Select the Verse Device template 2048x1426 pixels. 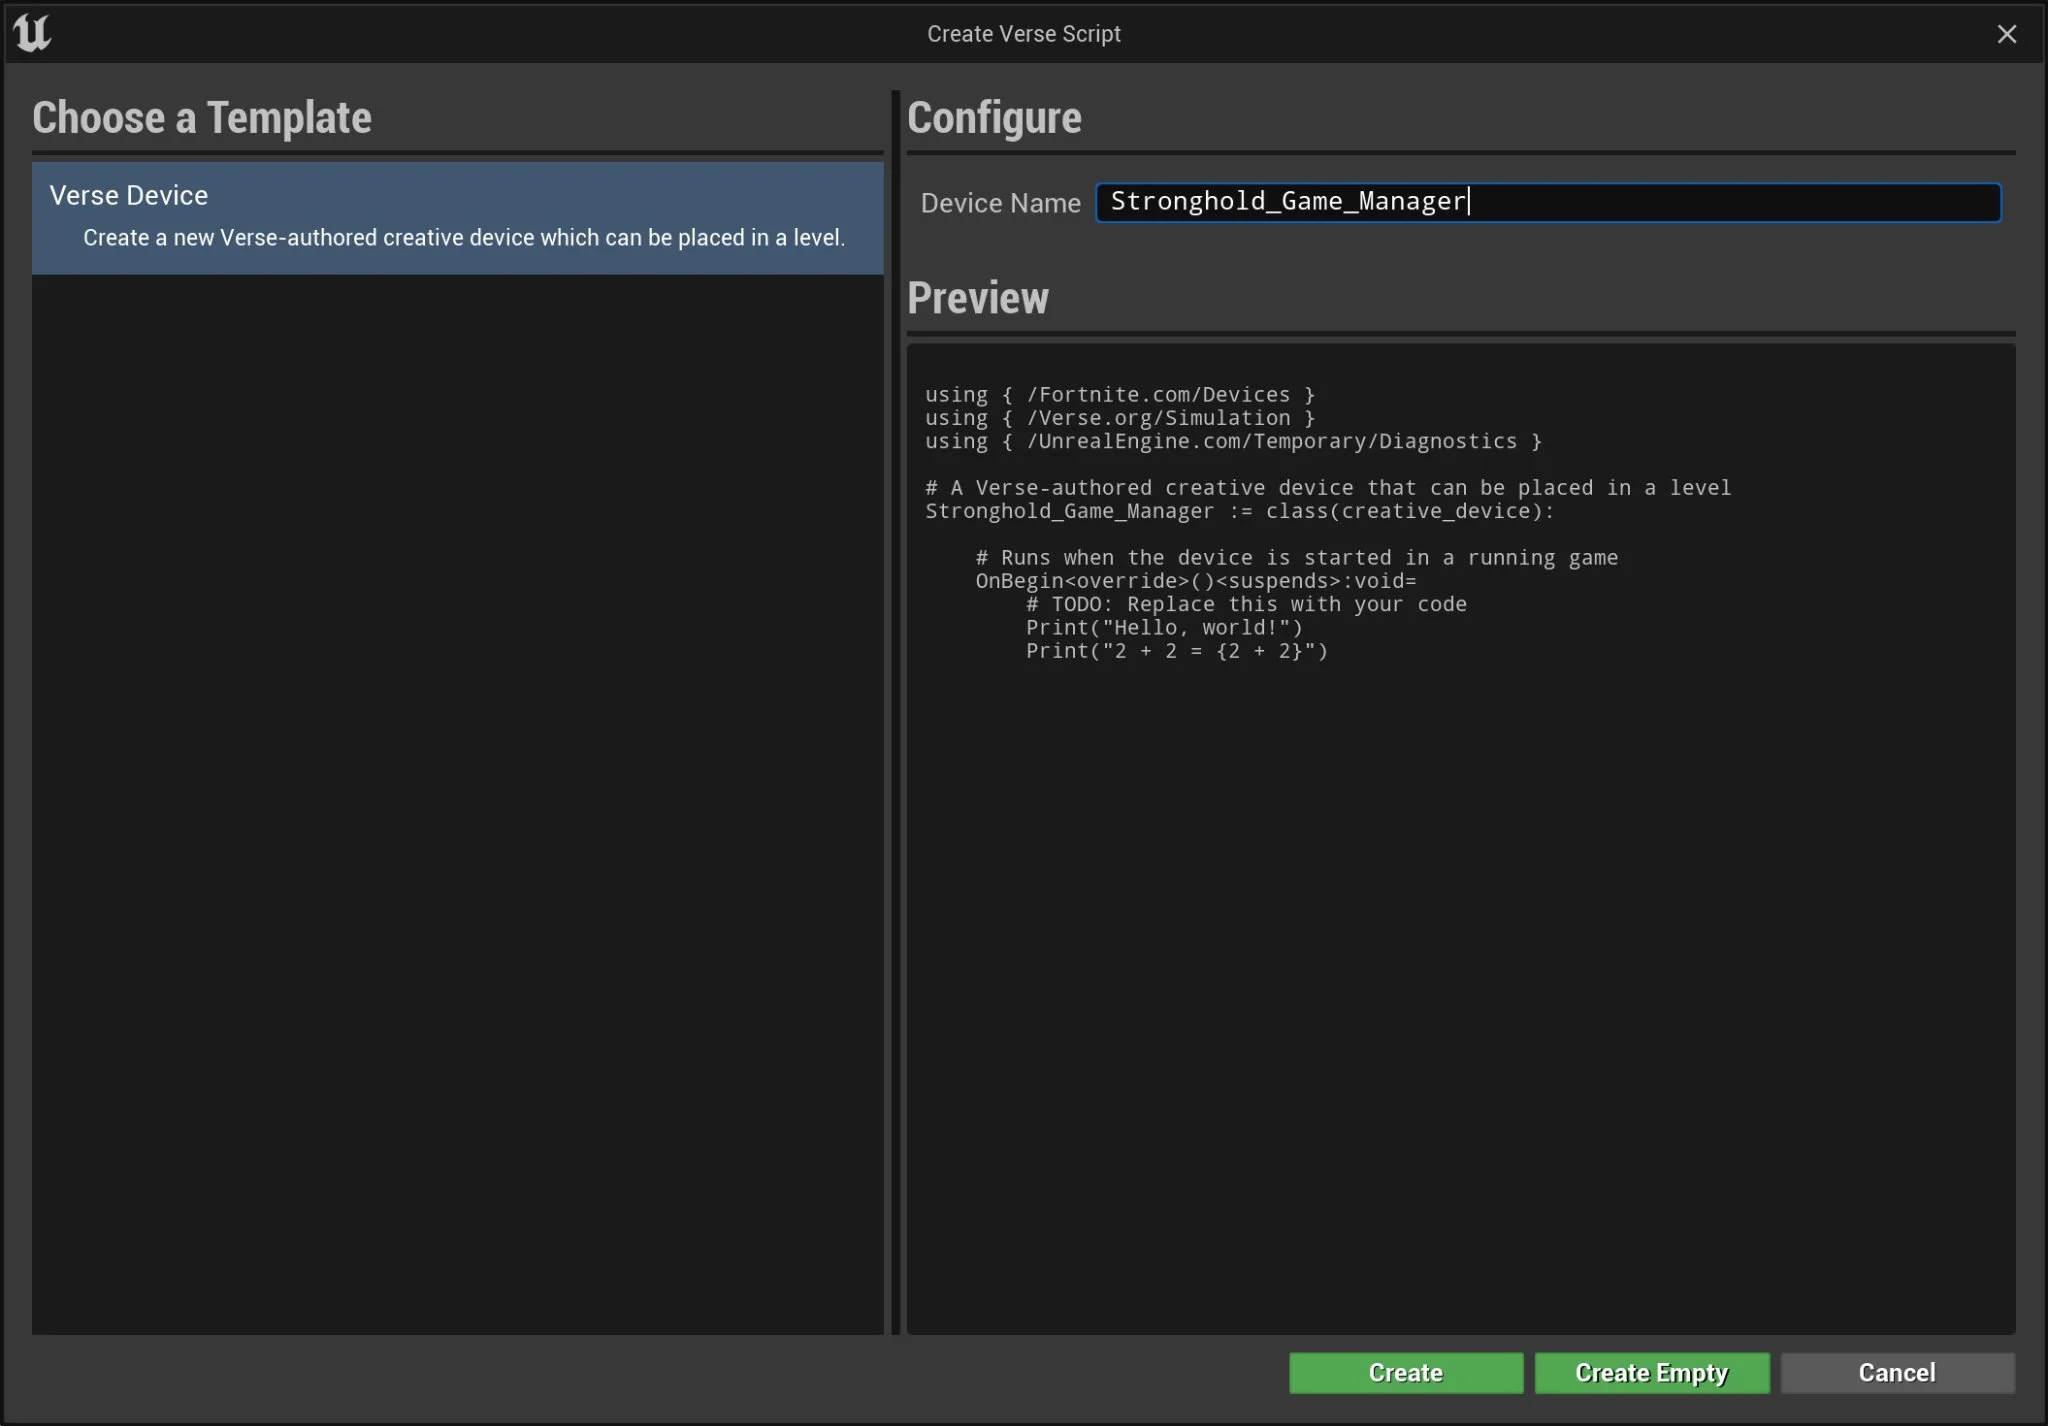(457, 218)
